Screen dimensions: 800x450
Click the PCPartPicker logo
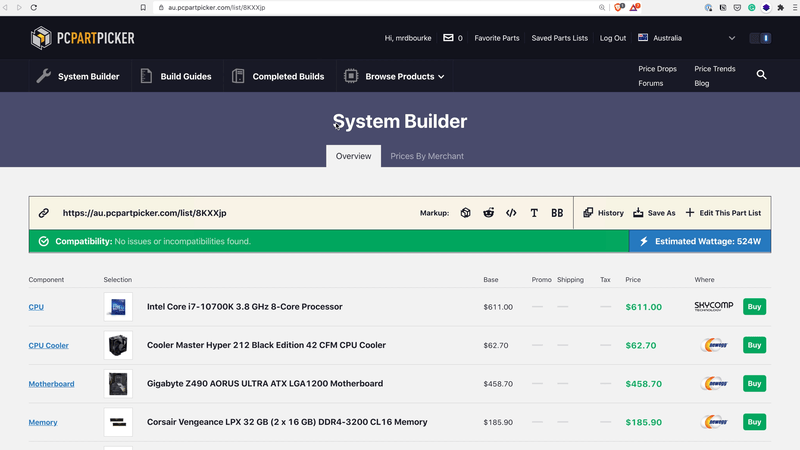click(x=83, y=38)
